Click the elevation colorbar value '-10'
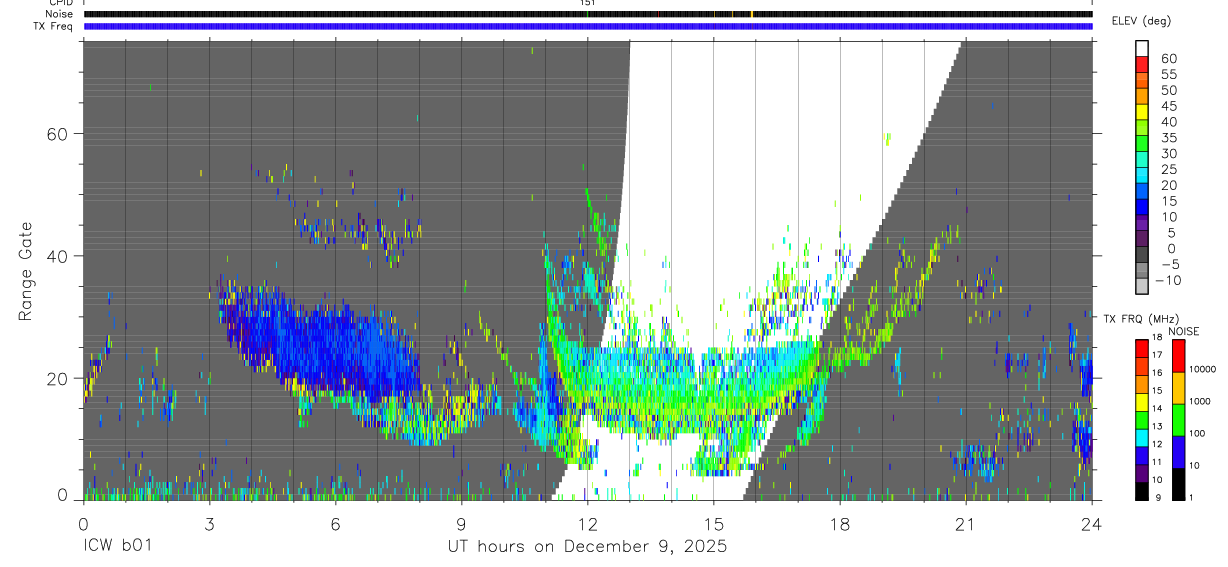The width and height of the screenshot is (1228, 567). coord(1169,280)
